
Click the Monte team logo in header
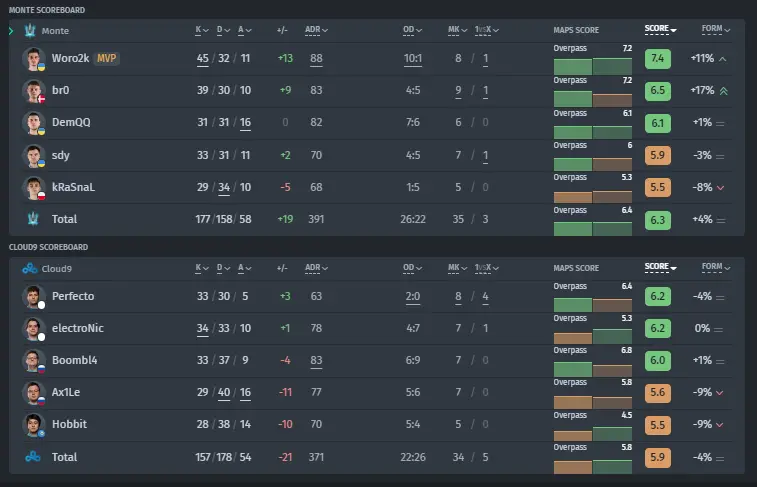point(30,30)
